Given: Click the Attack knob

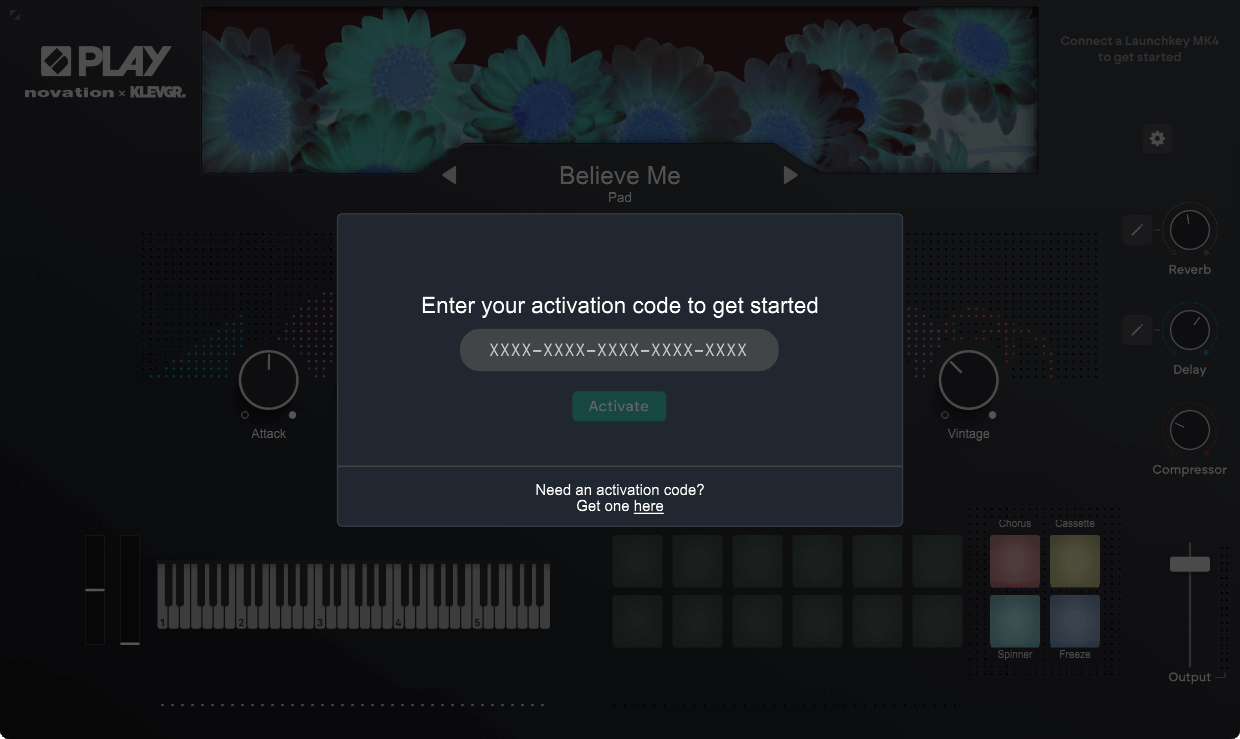Looking at the screenshot, I should tap(268, 380).
